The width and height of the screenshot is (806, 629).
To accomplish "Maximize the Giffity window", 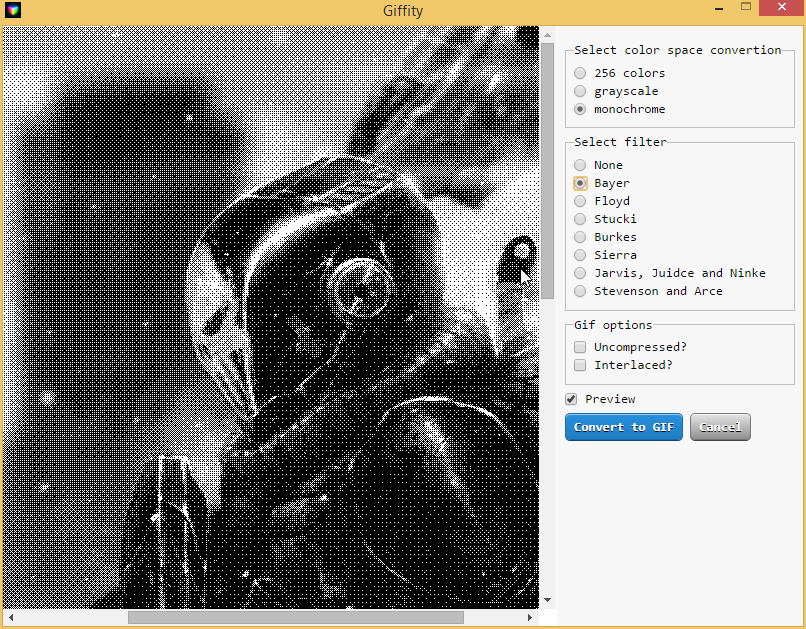I will coord(746,7).
